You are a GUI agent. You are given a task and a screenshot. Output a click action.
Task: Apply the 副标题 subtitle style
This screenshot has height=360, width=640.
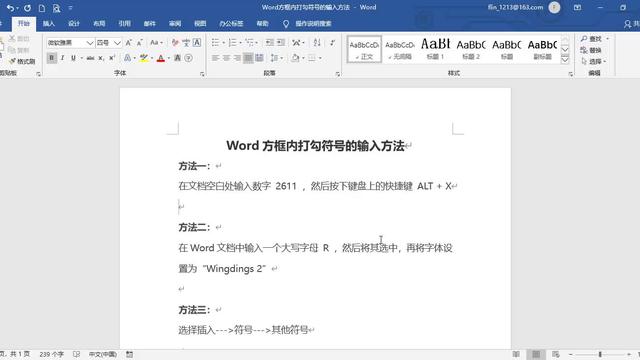coord(542,49)
